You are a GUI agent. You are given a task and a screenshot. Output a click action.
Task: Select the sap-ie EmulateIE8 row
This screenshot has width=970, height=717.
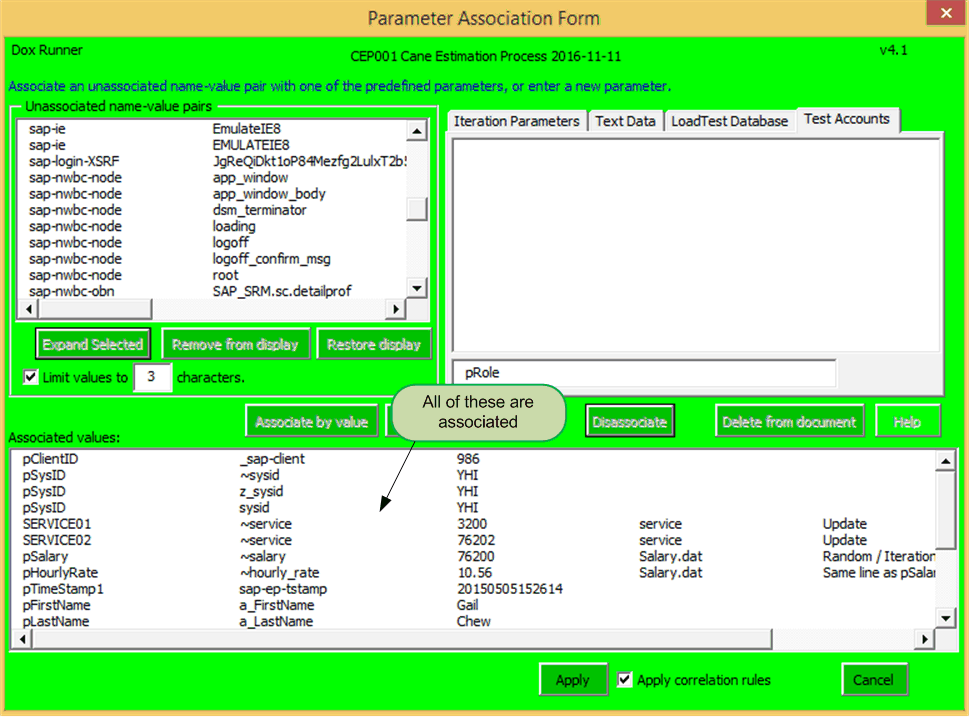click(x=213, y=129)
